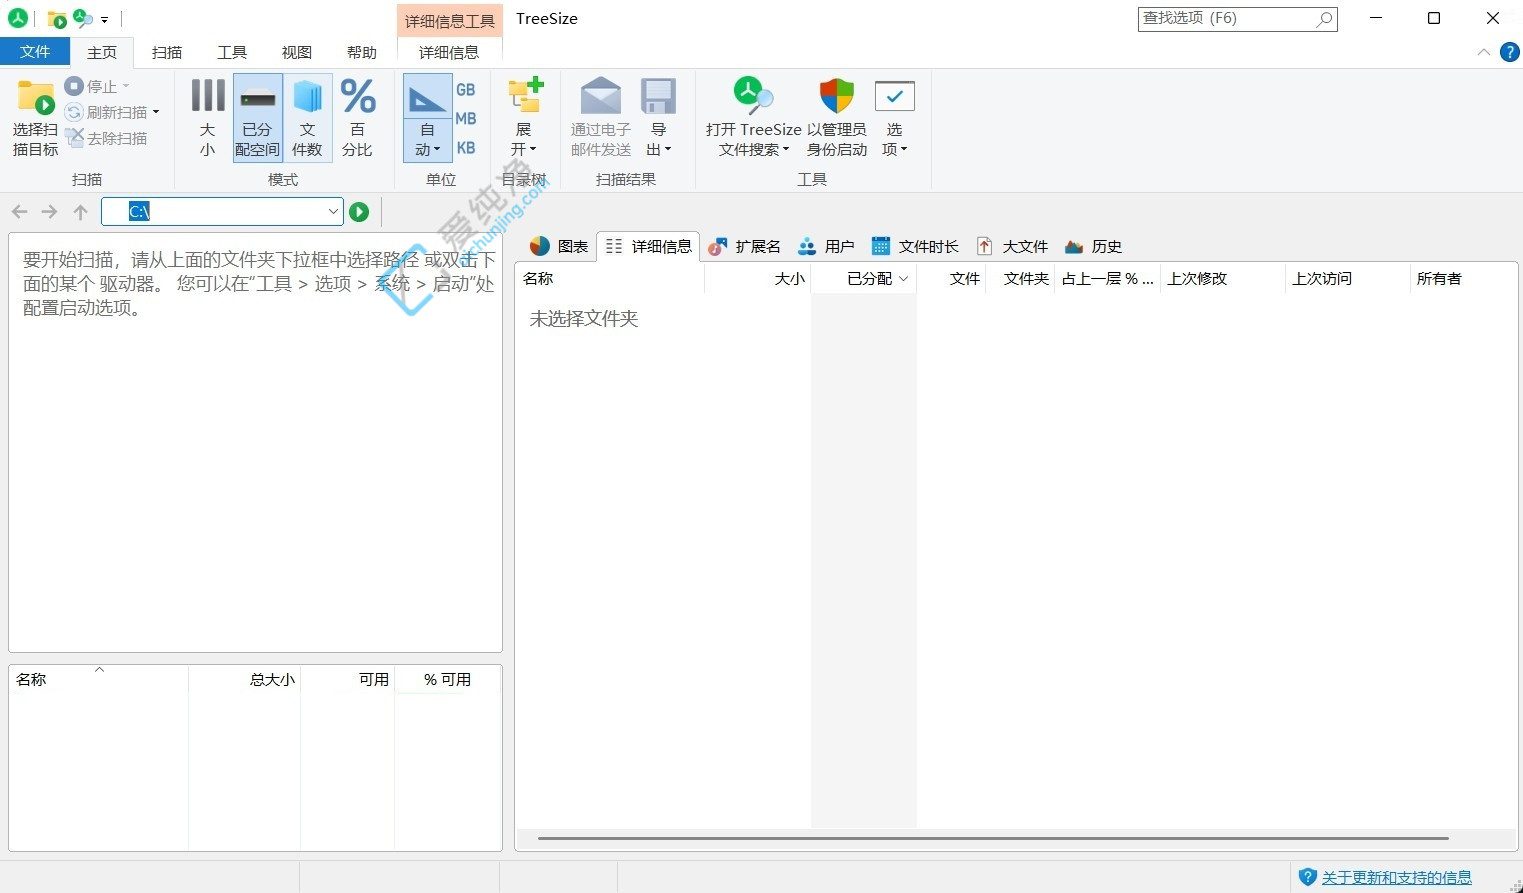Image resolution: width=1523 pixels, height=893 pixels.
Task: Open the 历史 (History) tab
Action: point(1093,246)
